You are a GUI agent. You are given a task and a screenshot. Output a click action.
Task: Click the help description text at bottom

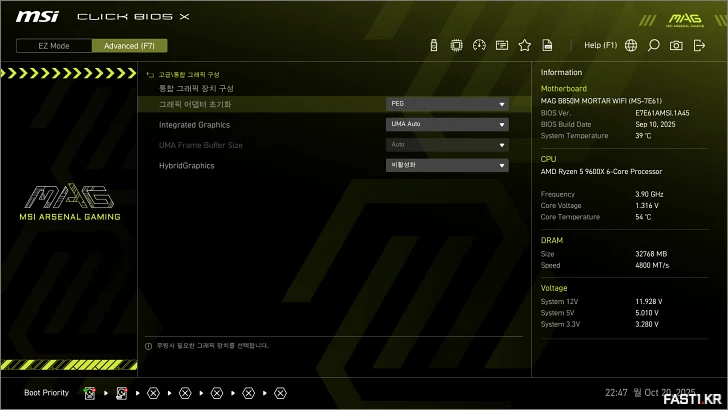(x=213, y=346)
